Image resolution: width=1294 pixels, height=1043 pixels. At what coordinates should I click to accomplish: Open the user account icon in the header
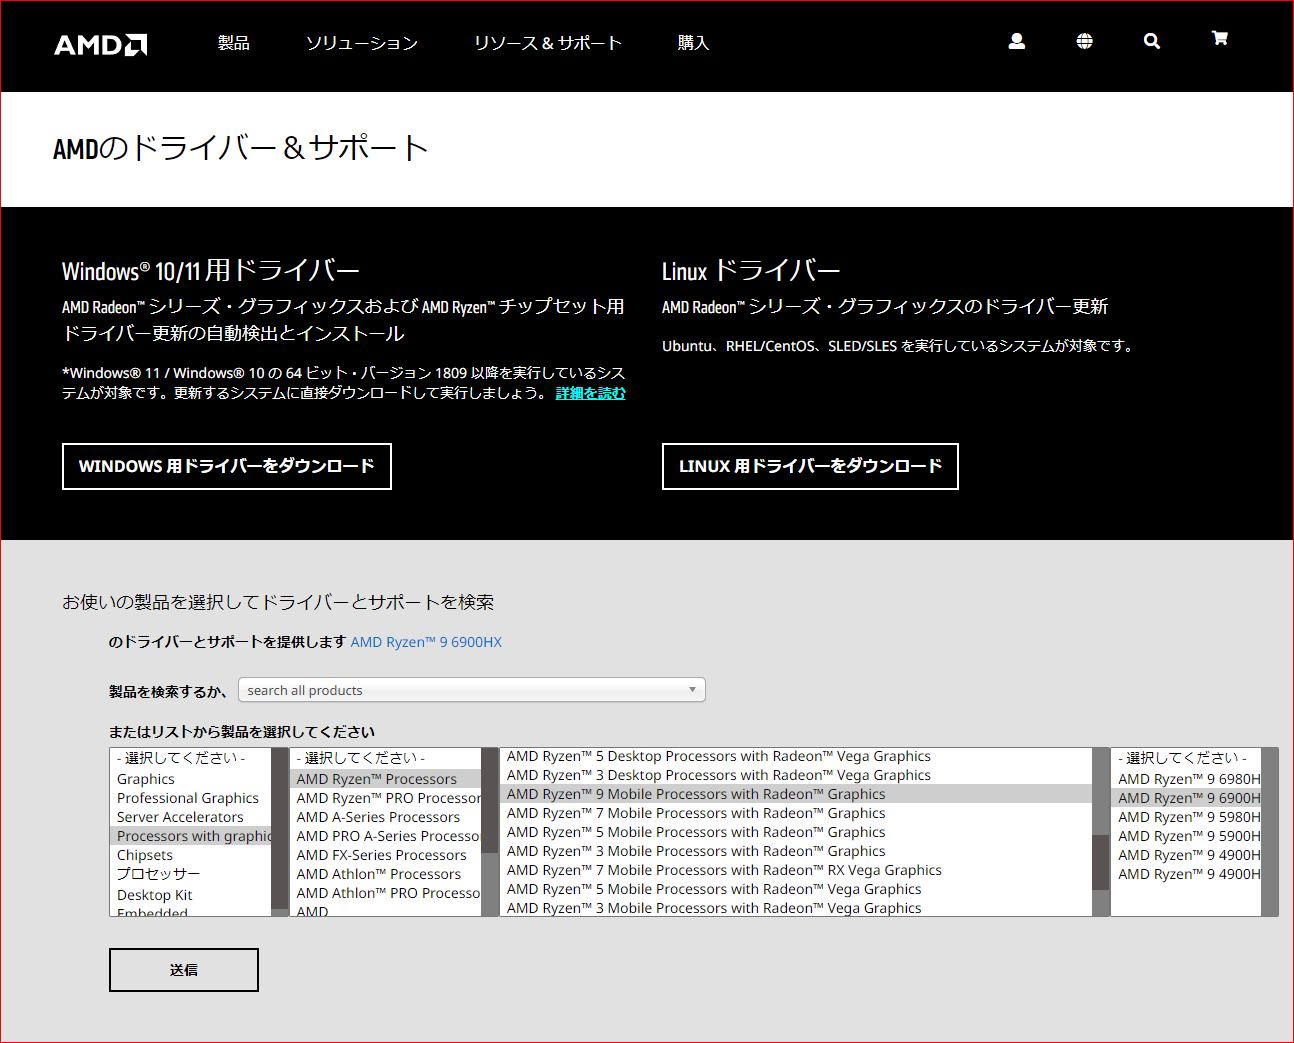click(x=1016, y=41)
